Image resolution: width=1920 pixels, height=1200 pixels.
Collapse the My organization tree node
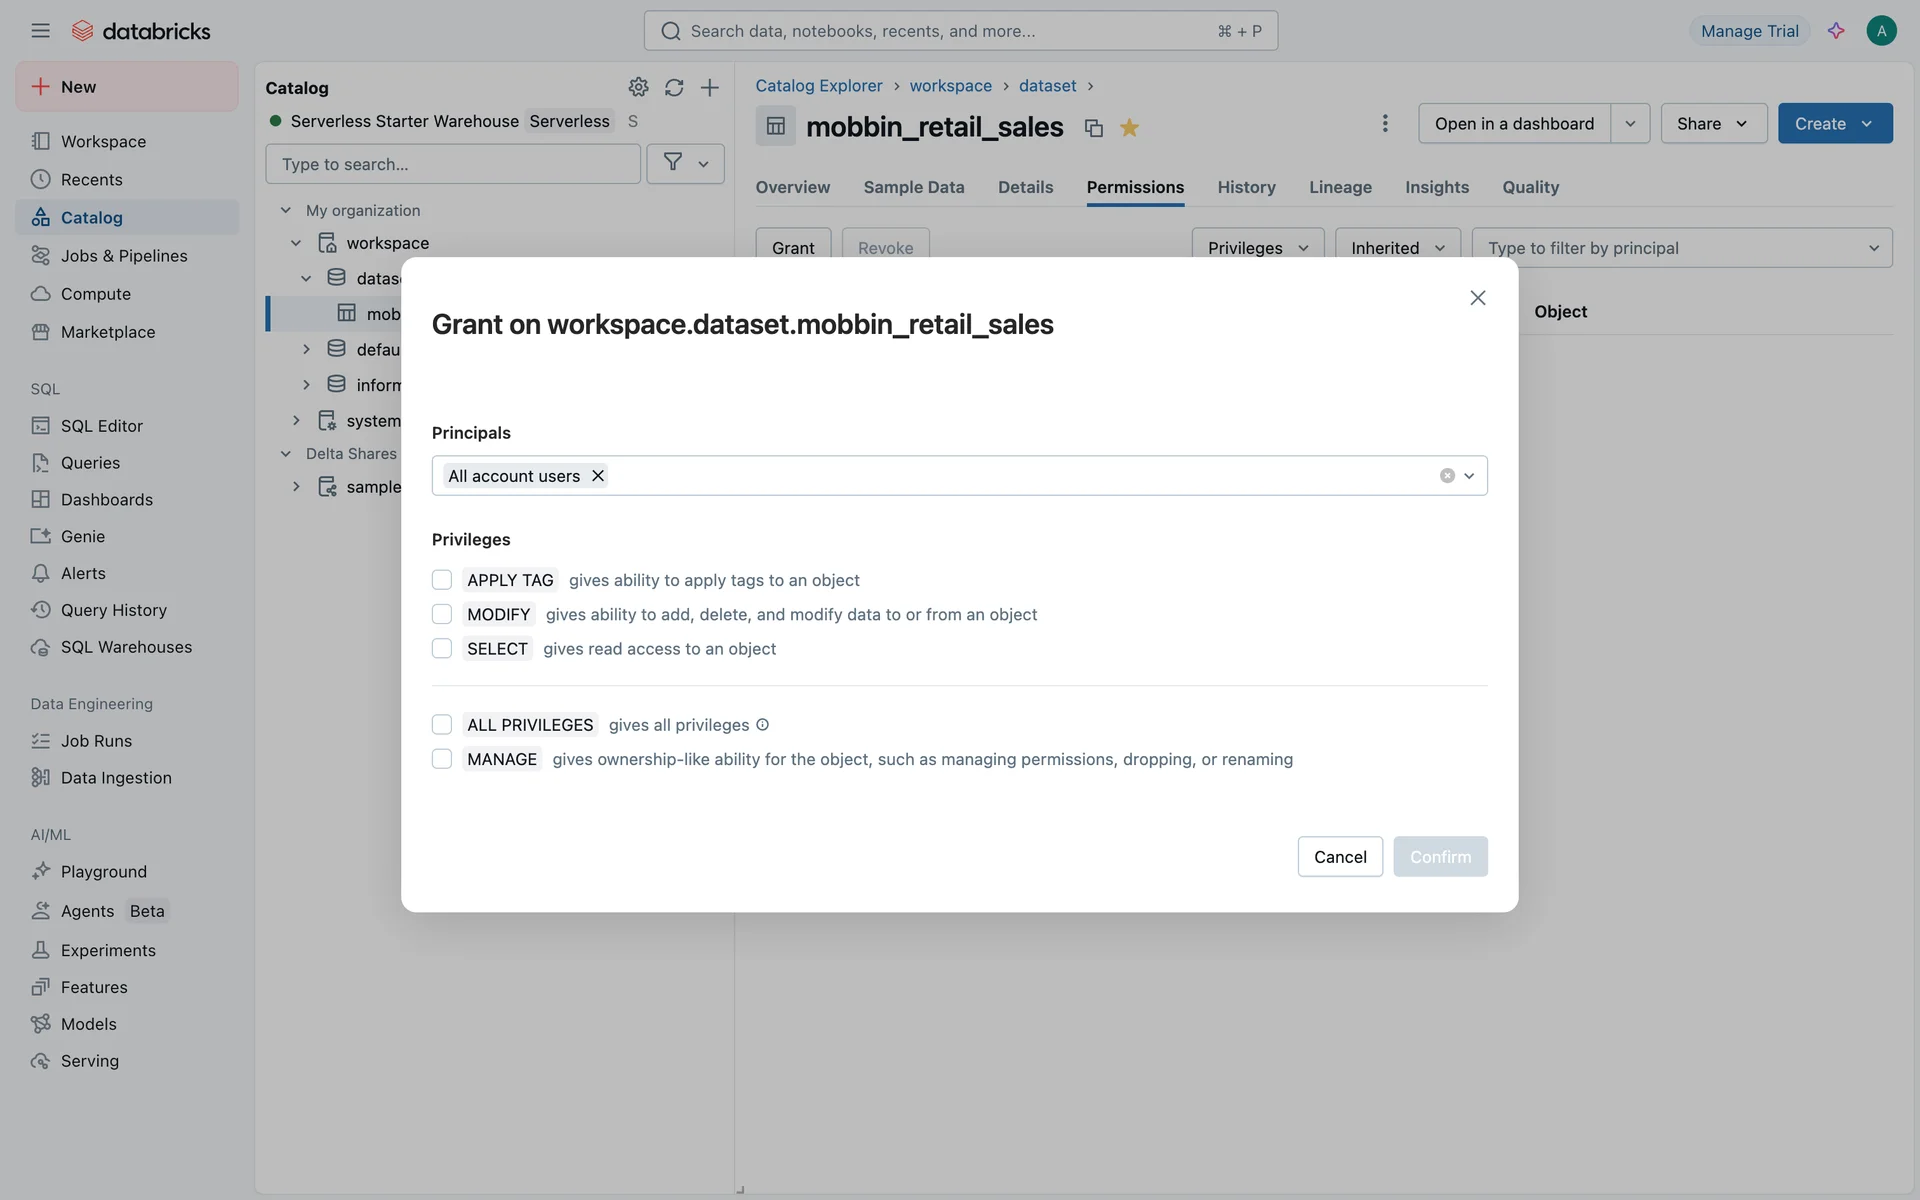286,210
